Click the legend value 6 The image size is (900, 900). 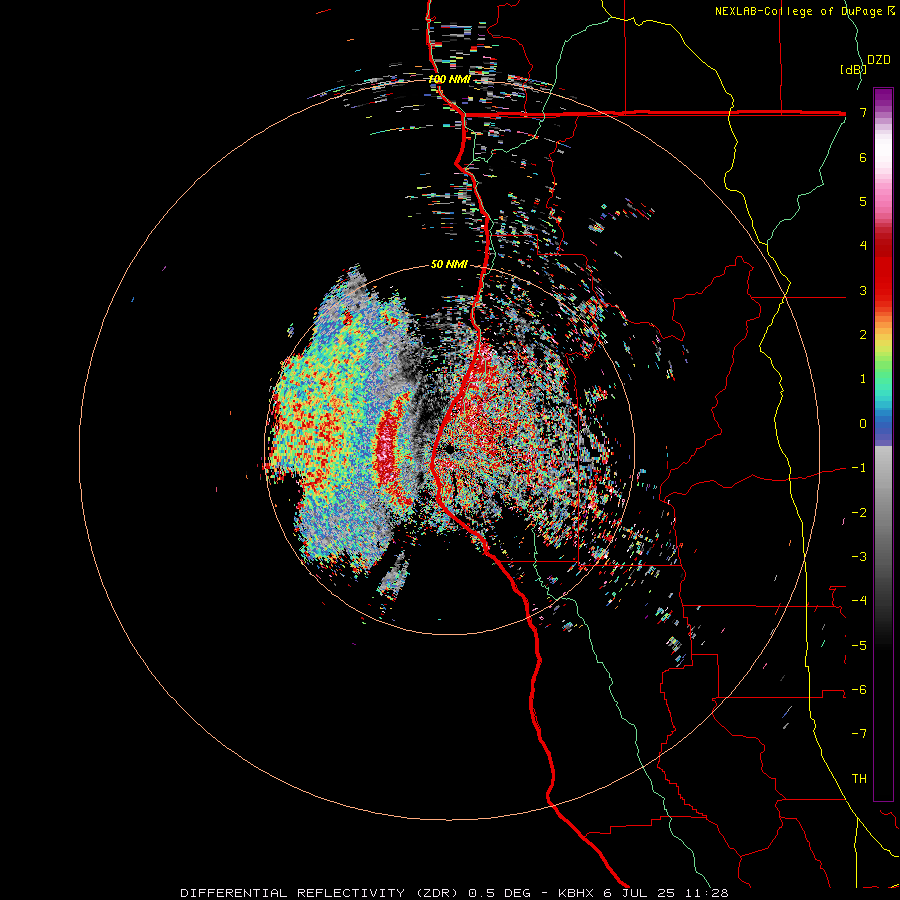tap(863, 157)
